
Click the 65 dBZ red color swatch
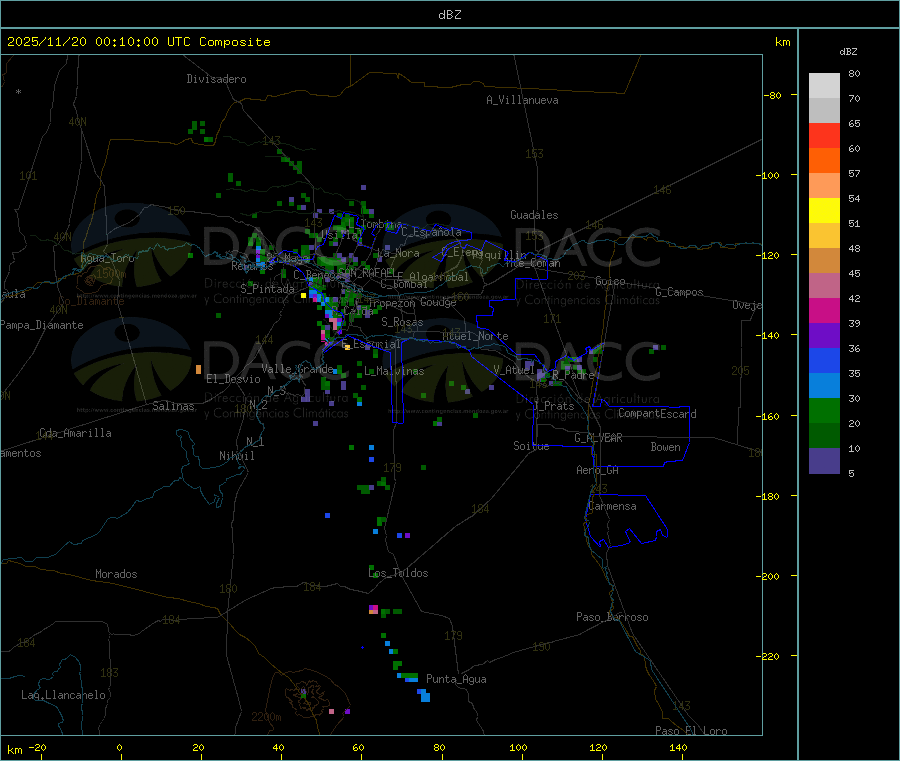coord(824,135)
